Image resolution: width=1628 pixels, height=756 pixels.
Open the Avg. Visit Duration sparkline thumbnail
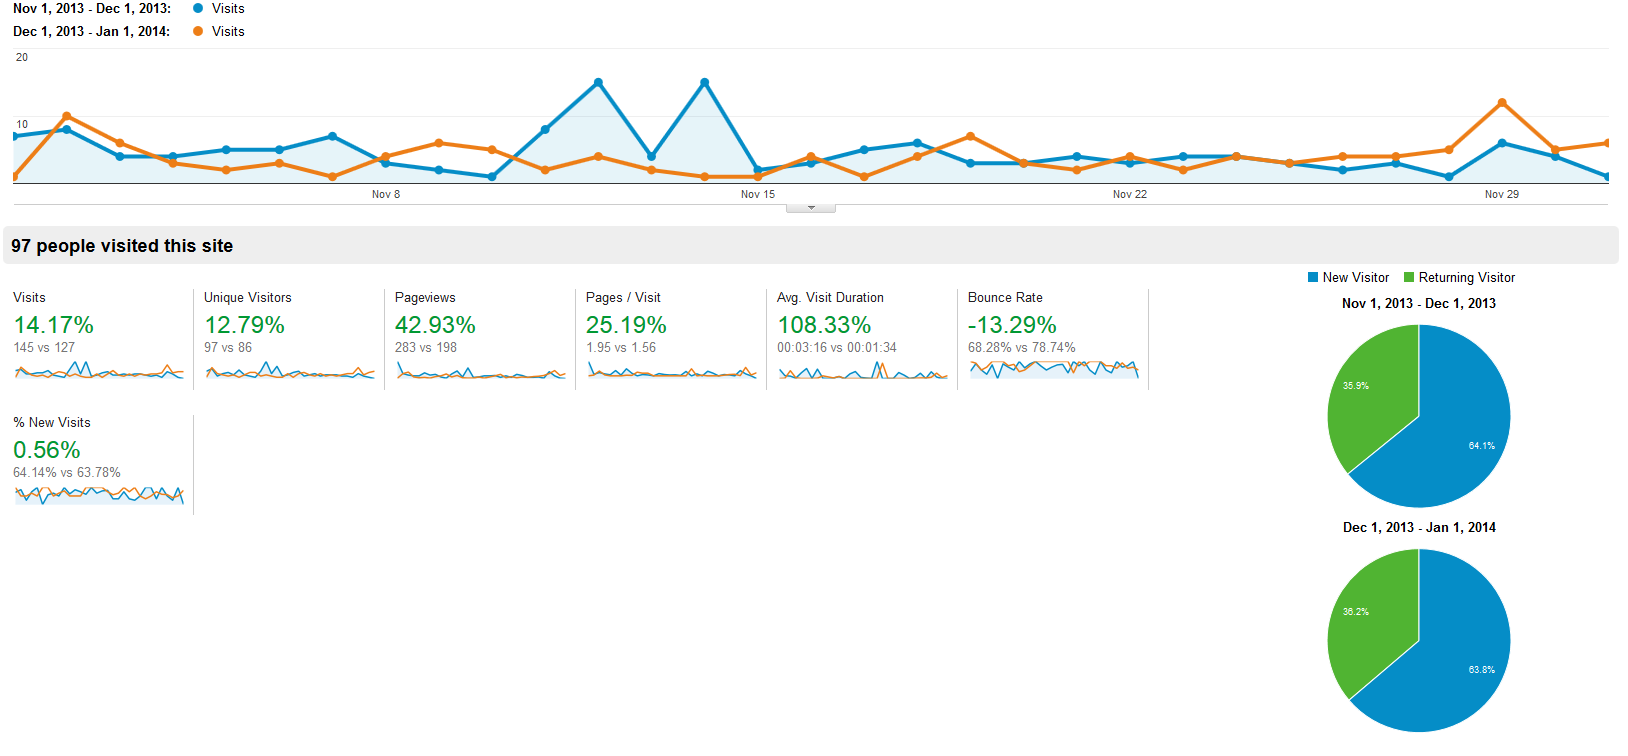pos(863,370)
